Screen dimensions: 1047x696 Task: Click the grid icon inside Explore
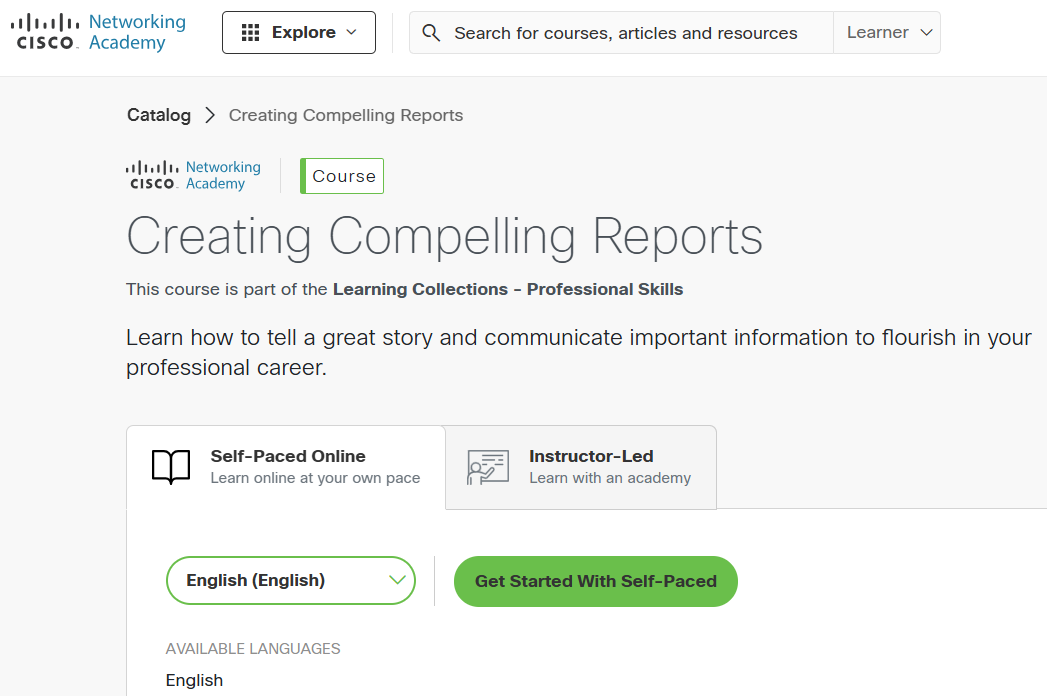(x=248, y=32)
